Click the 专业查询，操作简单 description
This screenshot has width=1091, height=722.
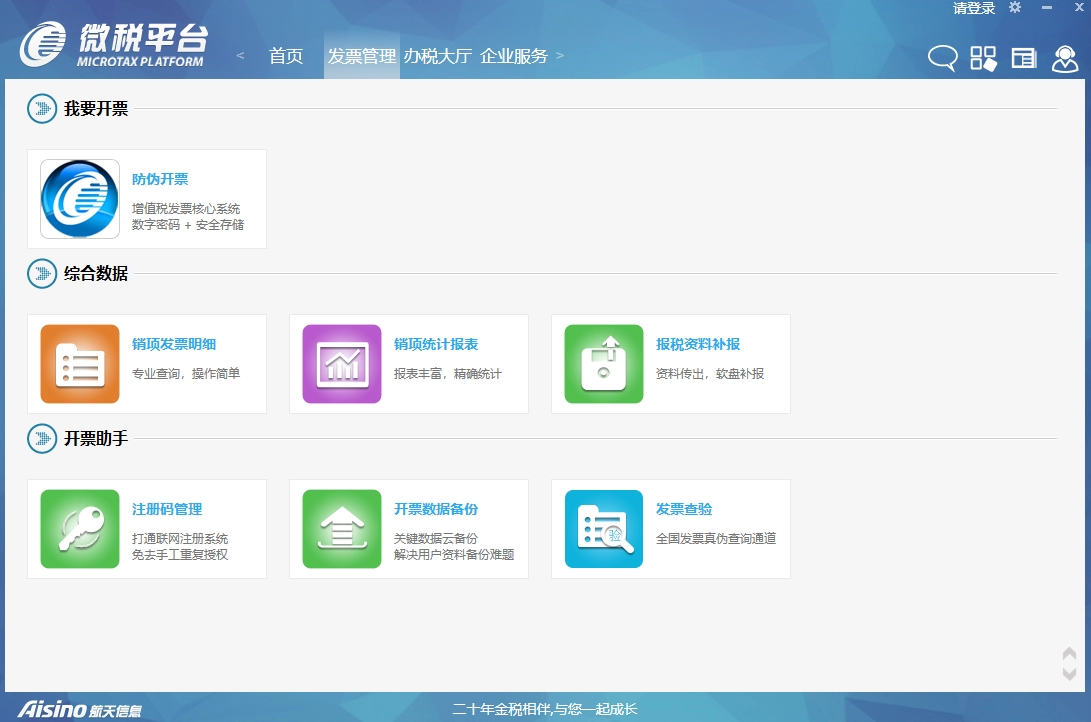pyautogui.click(x=186, y=374)
